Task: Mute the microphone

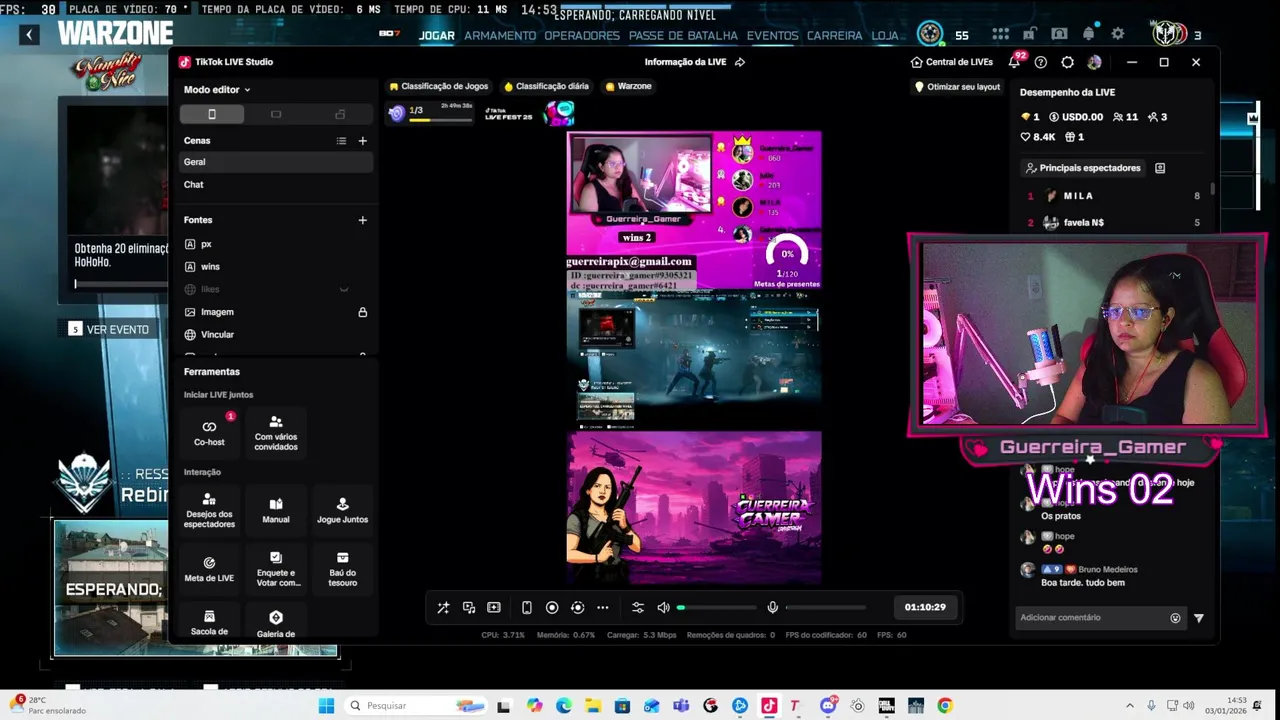Action: click(x=772, y=608)
